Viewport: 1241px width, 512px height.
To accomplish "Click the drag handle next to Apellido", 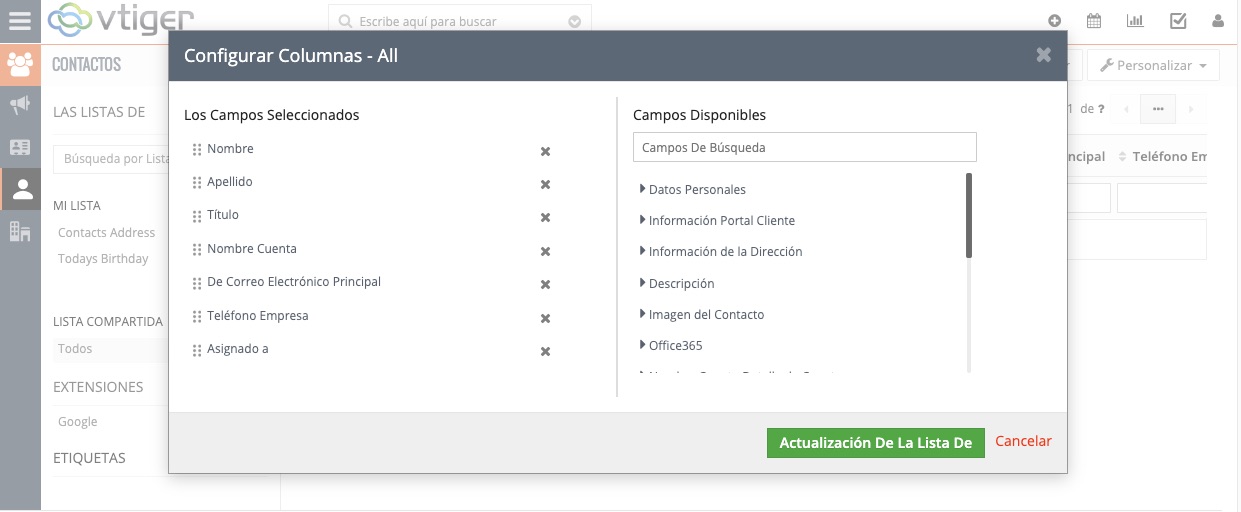I will [197, 183].
